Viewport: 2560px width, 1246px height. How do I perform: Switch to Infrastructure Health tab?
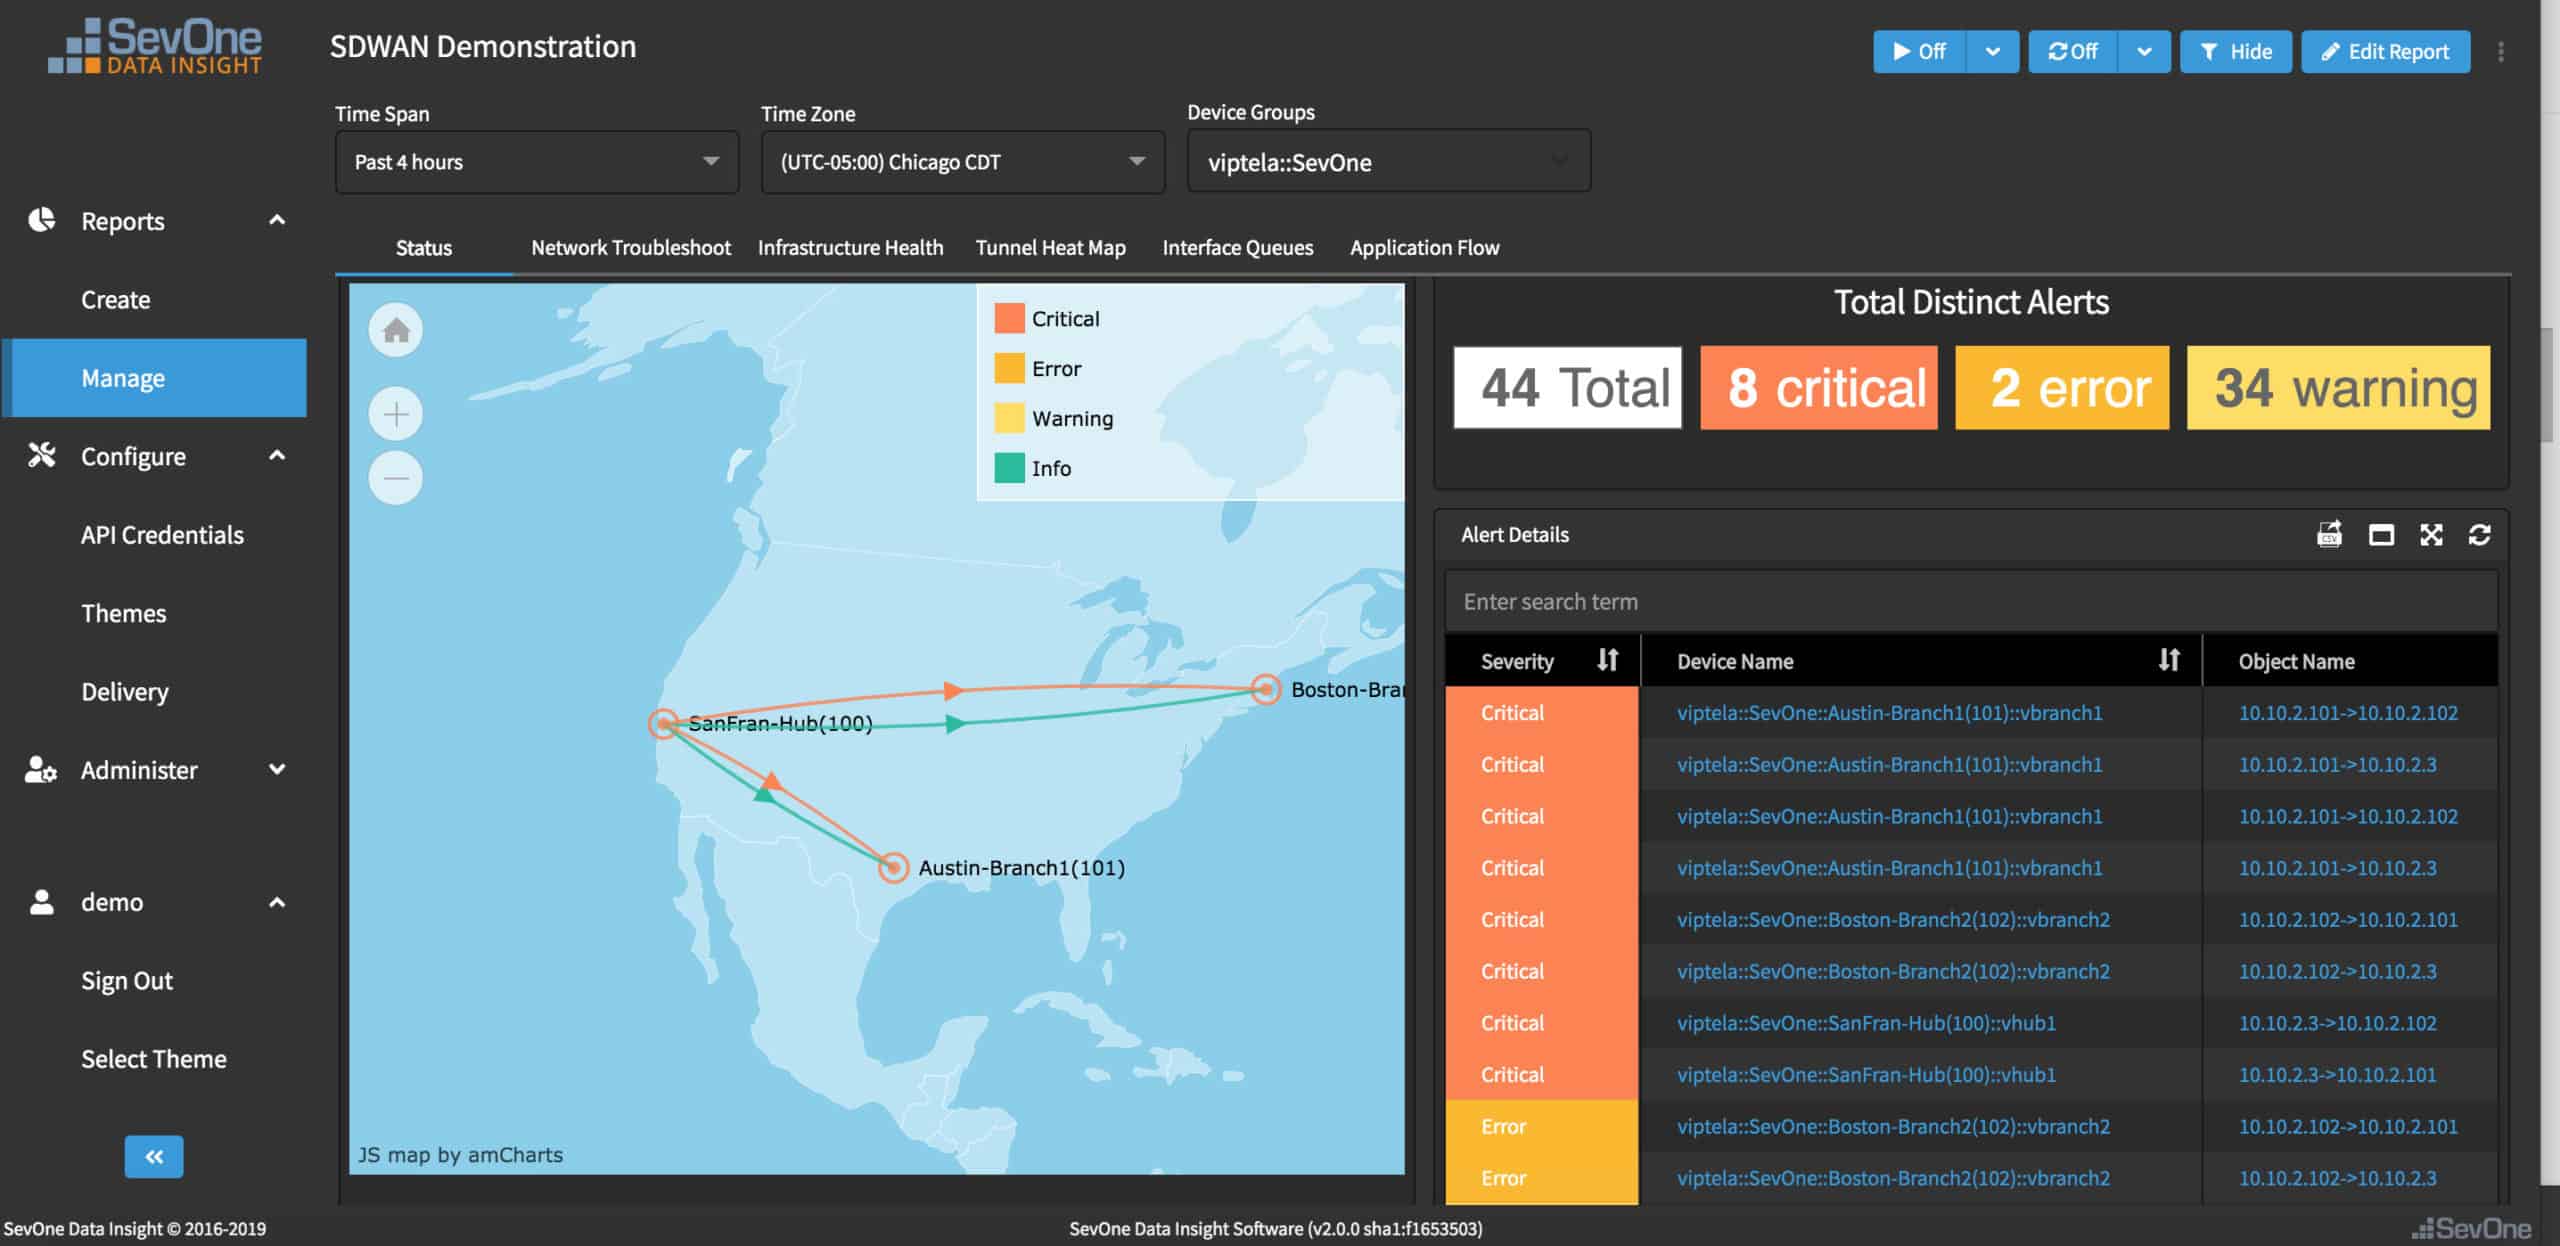tap(850, 248)
